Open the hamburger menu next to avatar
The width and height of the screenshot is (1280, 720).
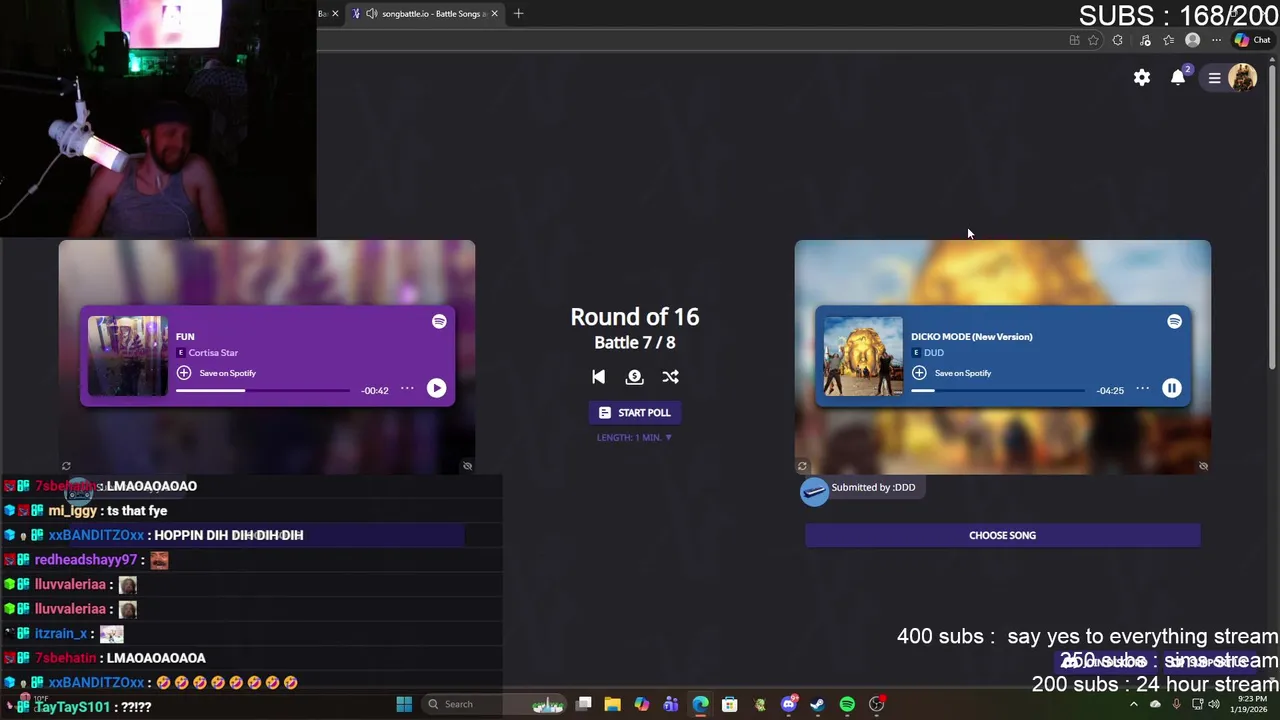(1214, 78)
